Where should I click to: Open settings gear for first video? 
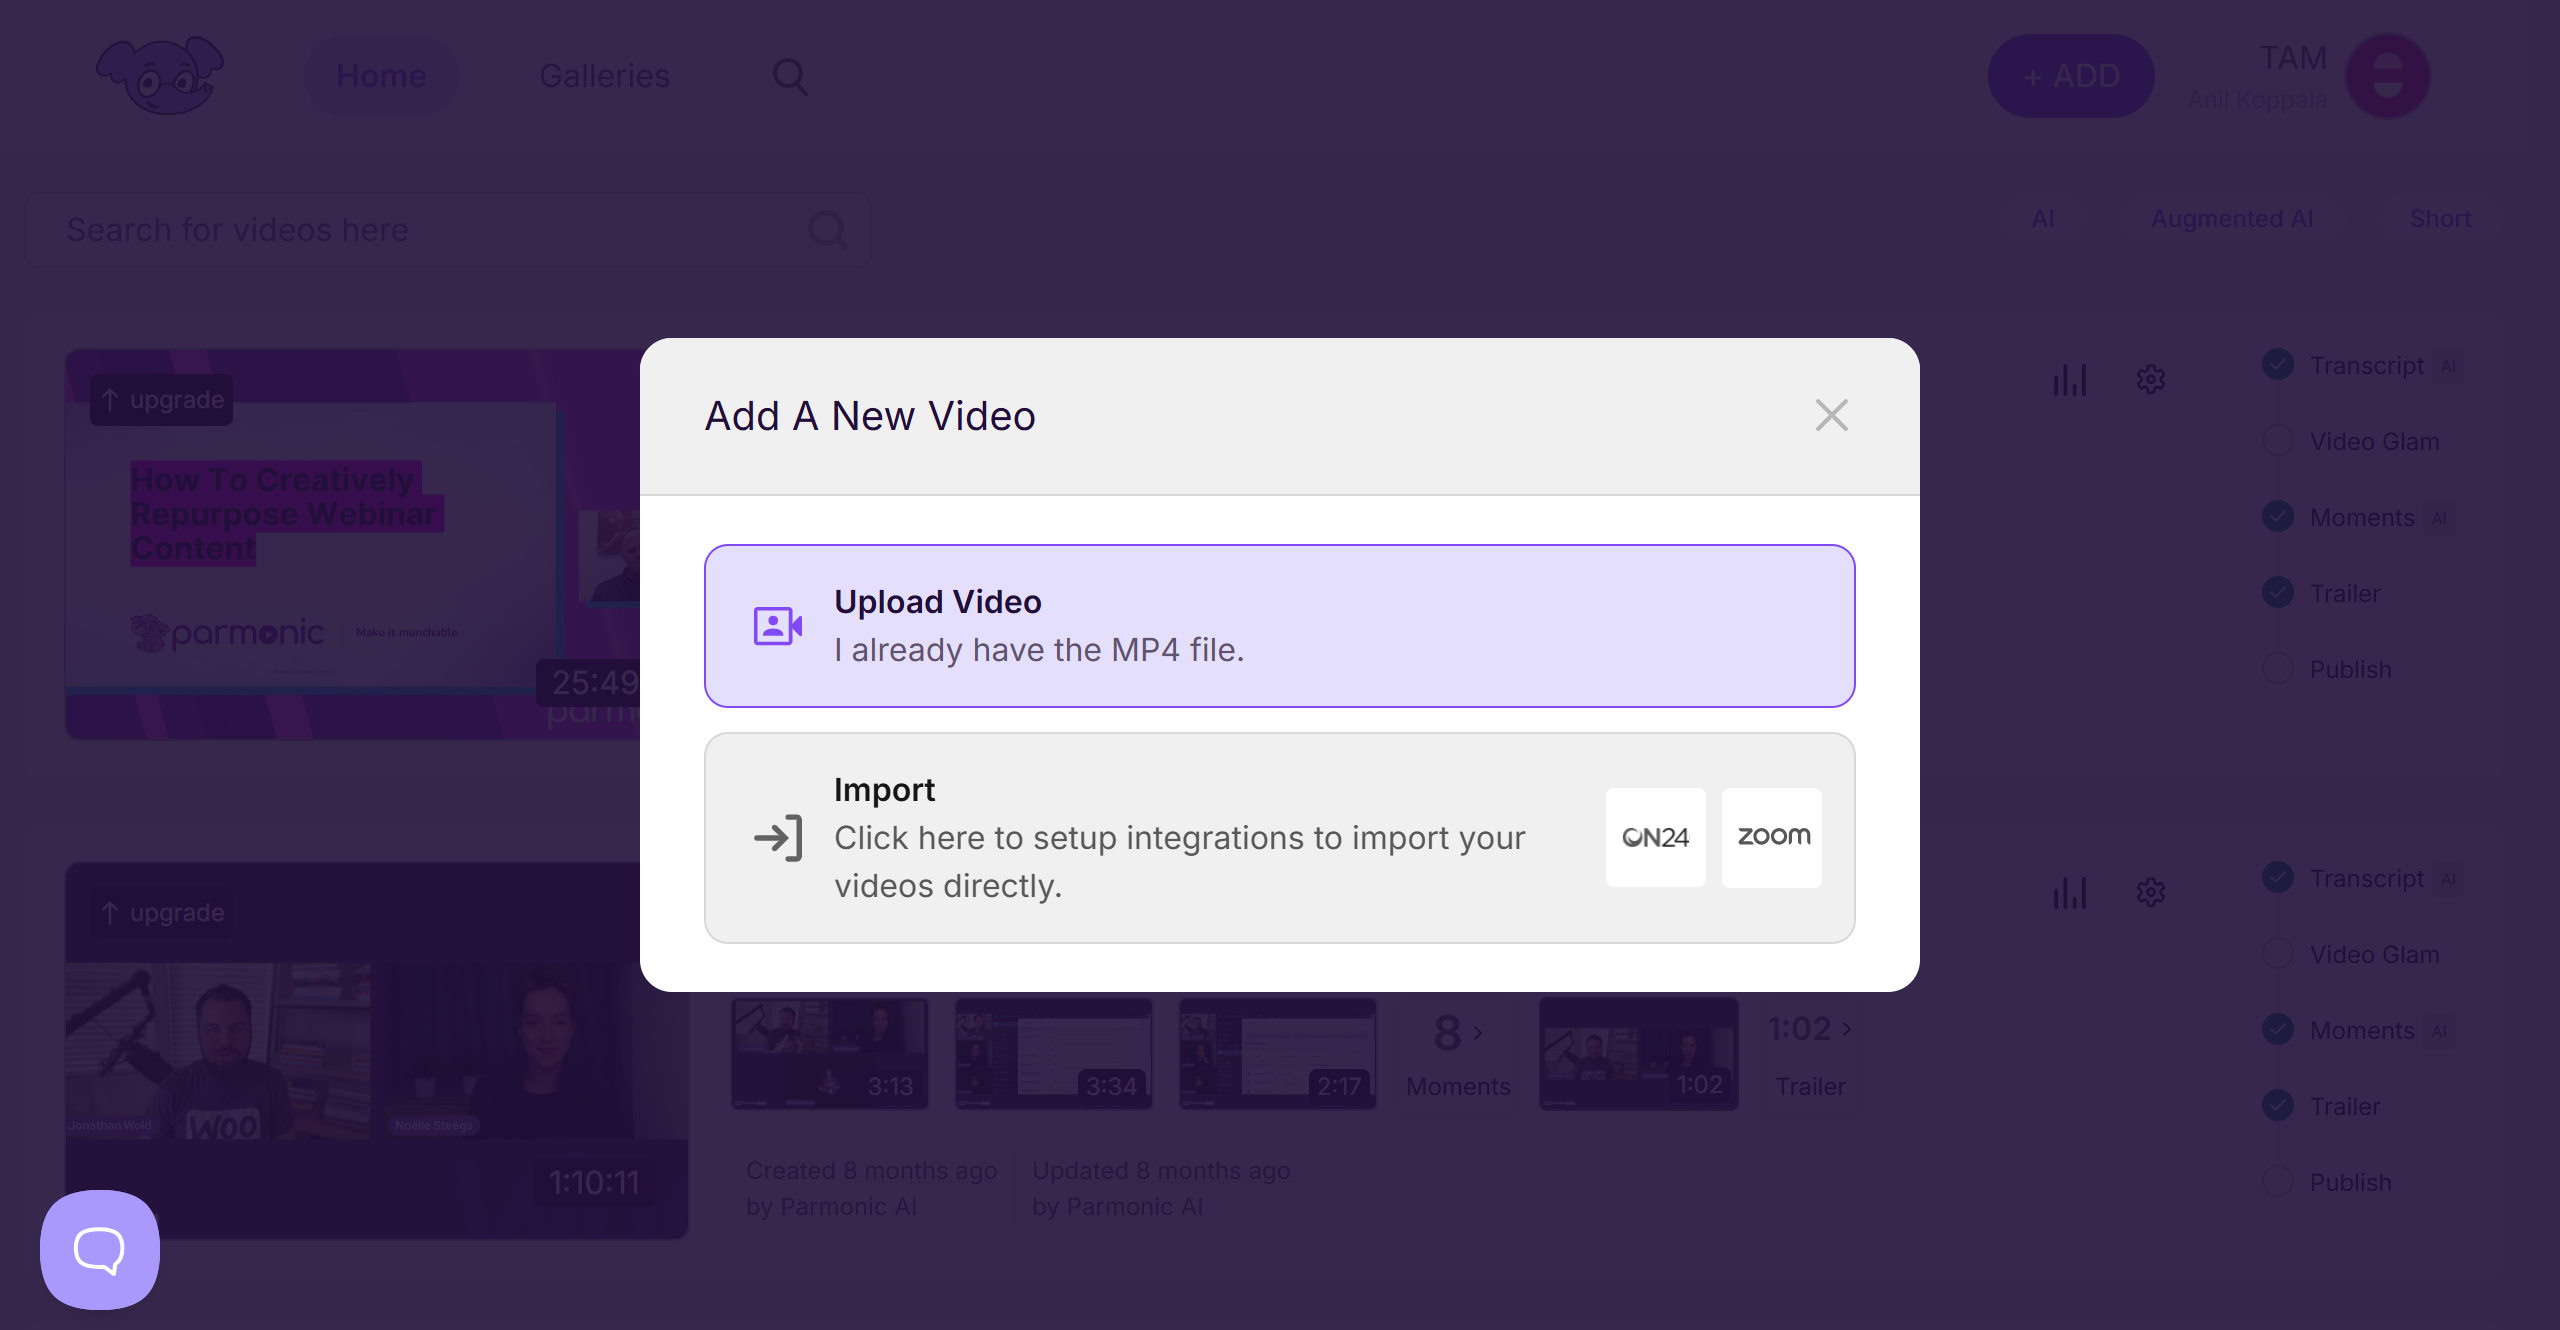[2151, 380]
